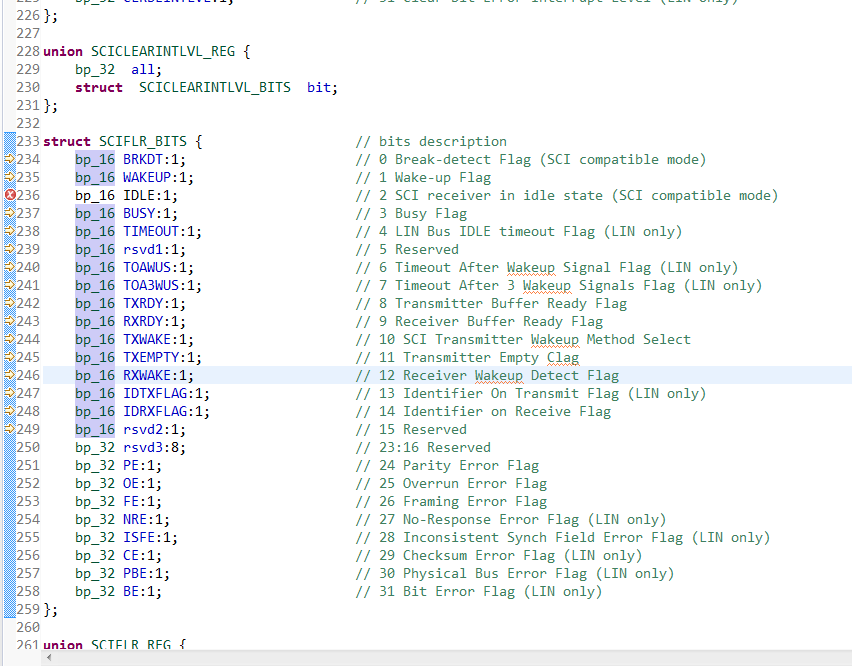
Task: Click the warning arrow marker on line 237
Action: (x=10, y=213)
